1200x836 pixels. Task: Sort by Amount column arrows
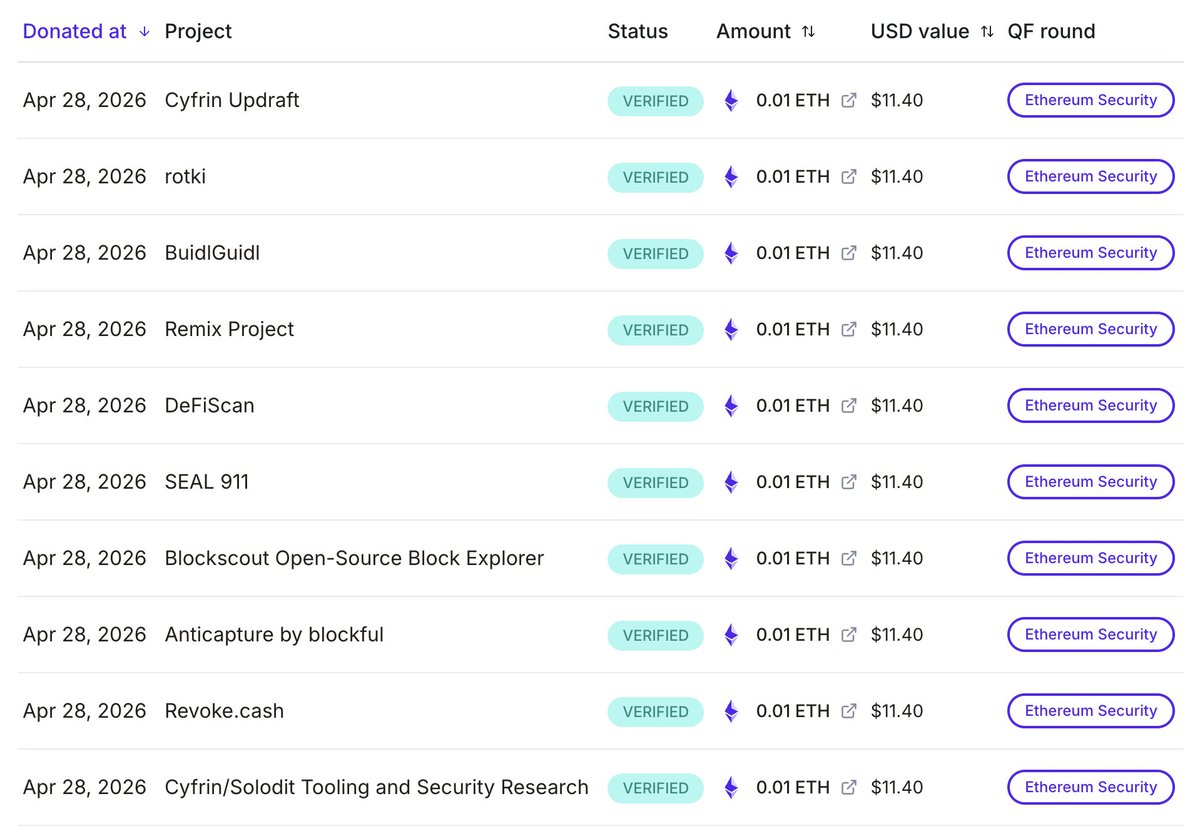(x=808, y=32)
